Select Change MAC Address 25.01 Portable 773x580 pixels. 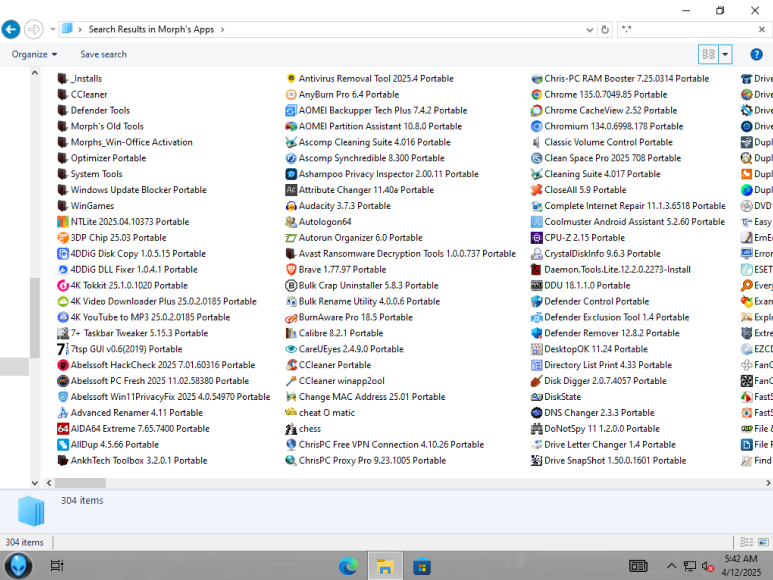[x=372, y=397]
